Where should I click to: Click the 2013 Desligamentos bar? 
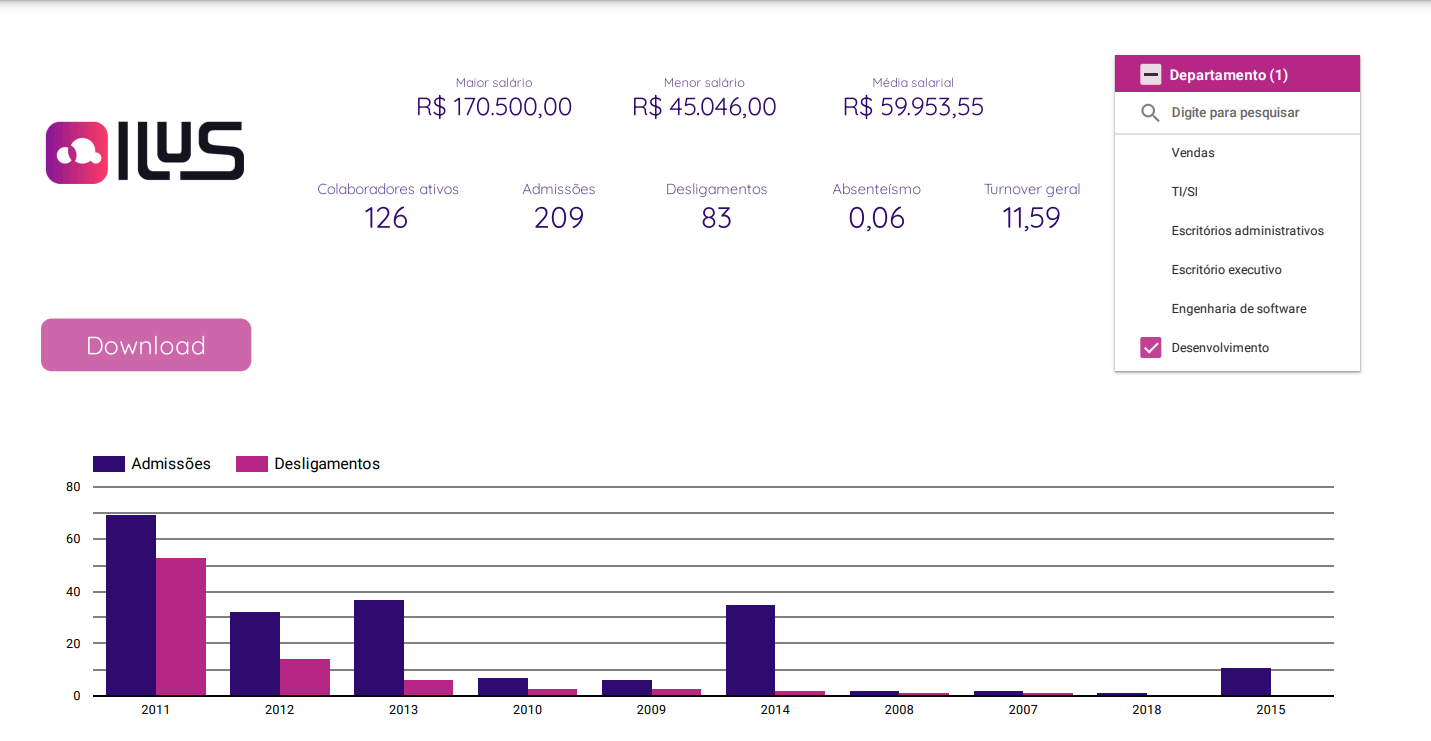tap(429, 688)
